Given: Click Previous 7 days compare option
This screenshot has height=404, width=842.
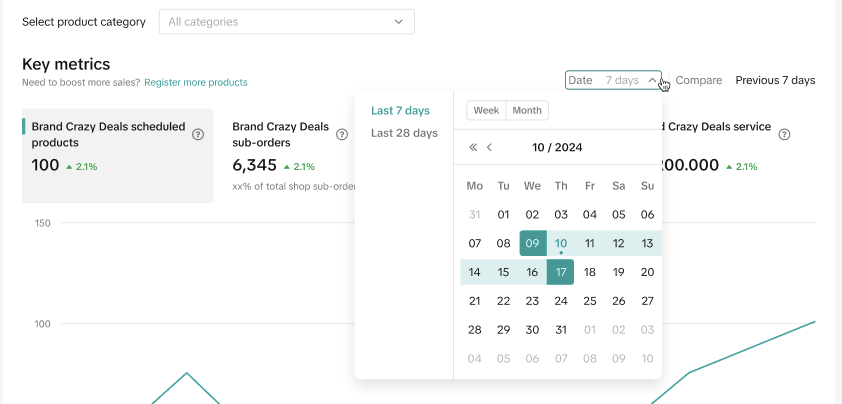Looking at the screenshot, I should 775,80.
